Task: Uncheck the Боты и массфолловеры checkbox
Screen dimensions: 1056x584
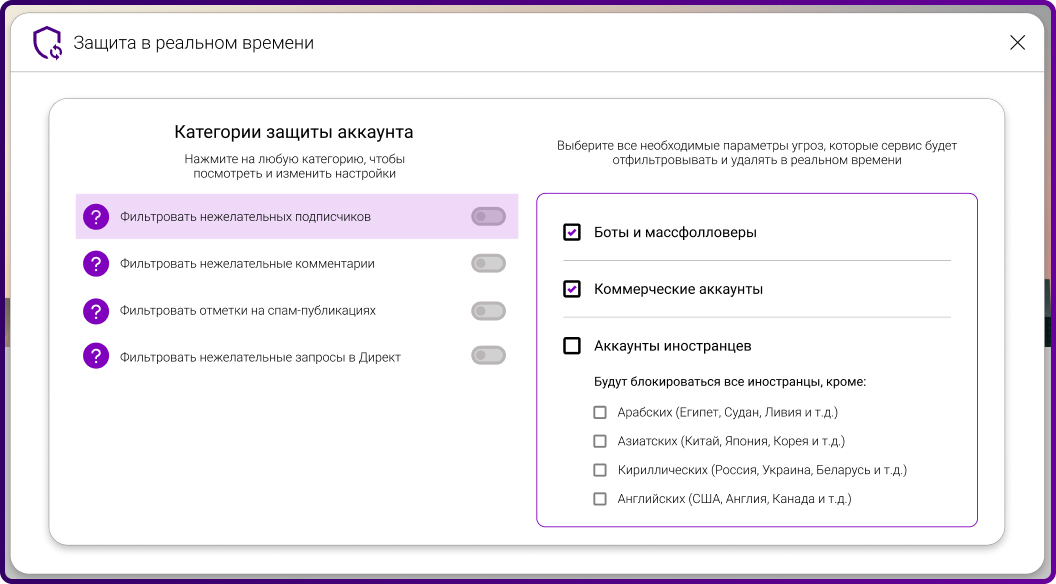Action: tap(572, 232)
